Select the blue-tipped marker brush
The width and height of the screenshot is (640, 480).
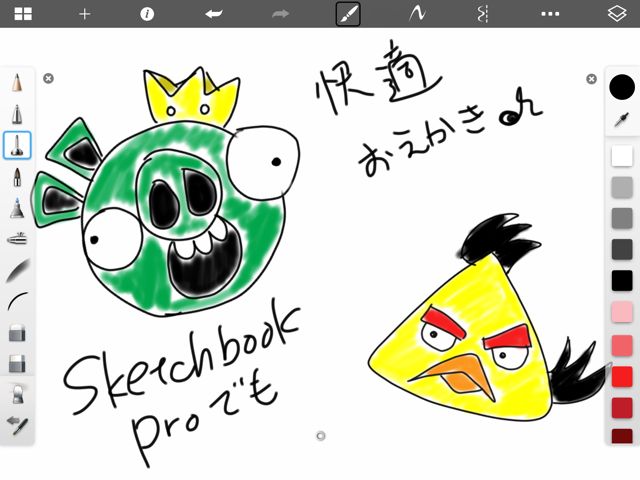tap(17, 208)
